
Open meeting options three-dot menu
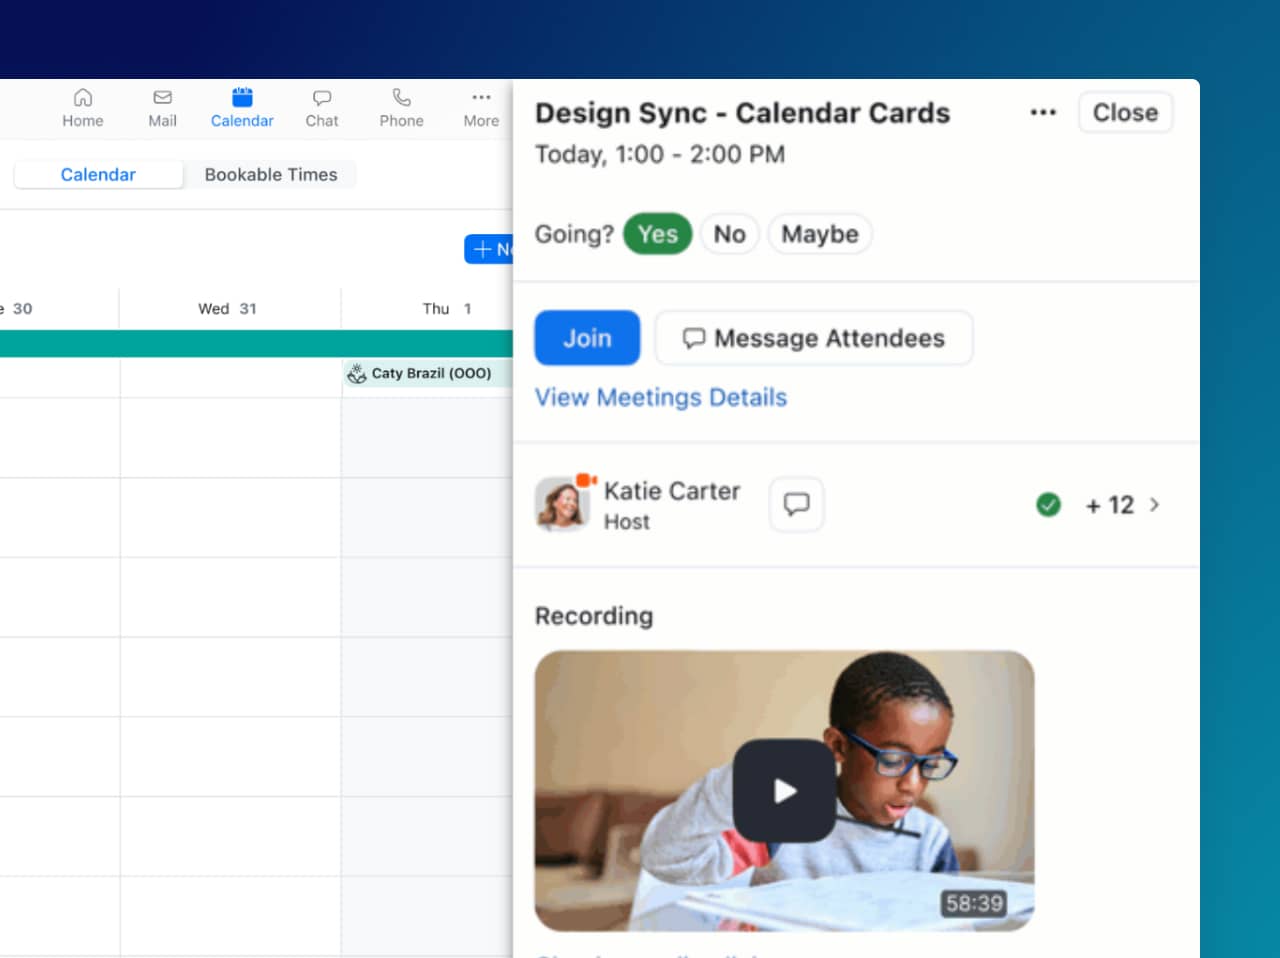(1043, 113)
